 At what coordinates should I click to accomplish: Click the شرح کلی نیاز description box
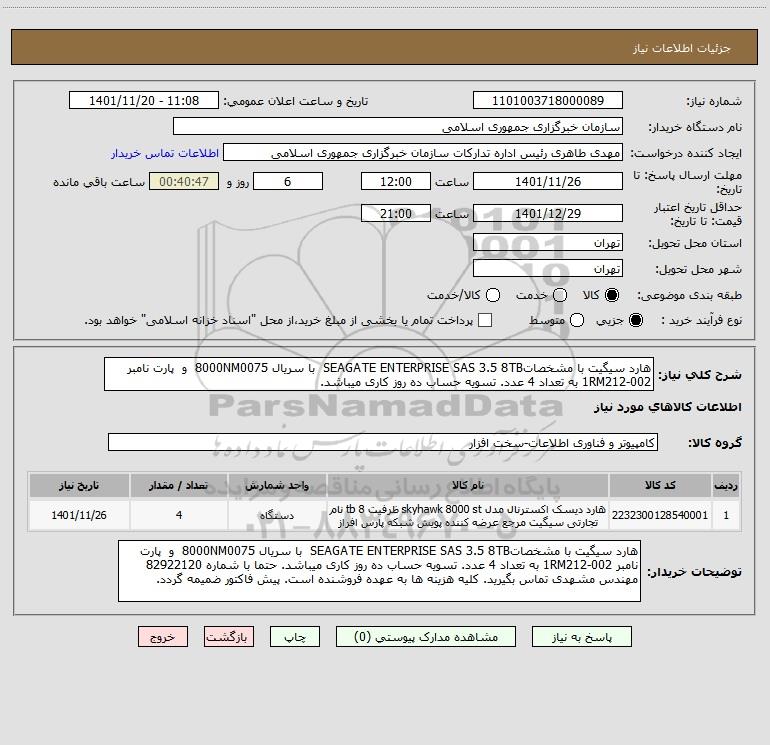(379, 374)
